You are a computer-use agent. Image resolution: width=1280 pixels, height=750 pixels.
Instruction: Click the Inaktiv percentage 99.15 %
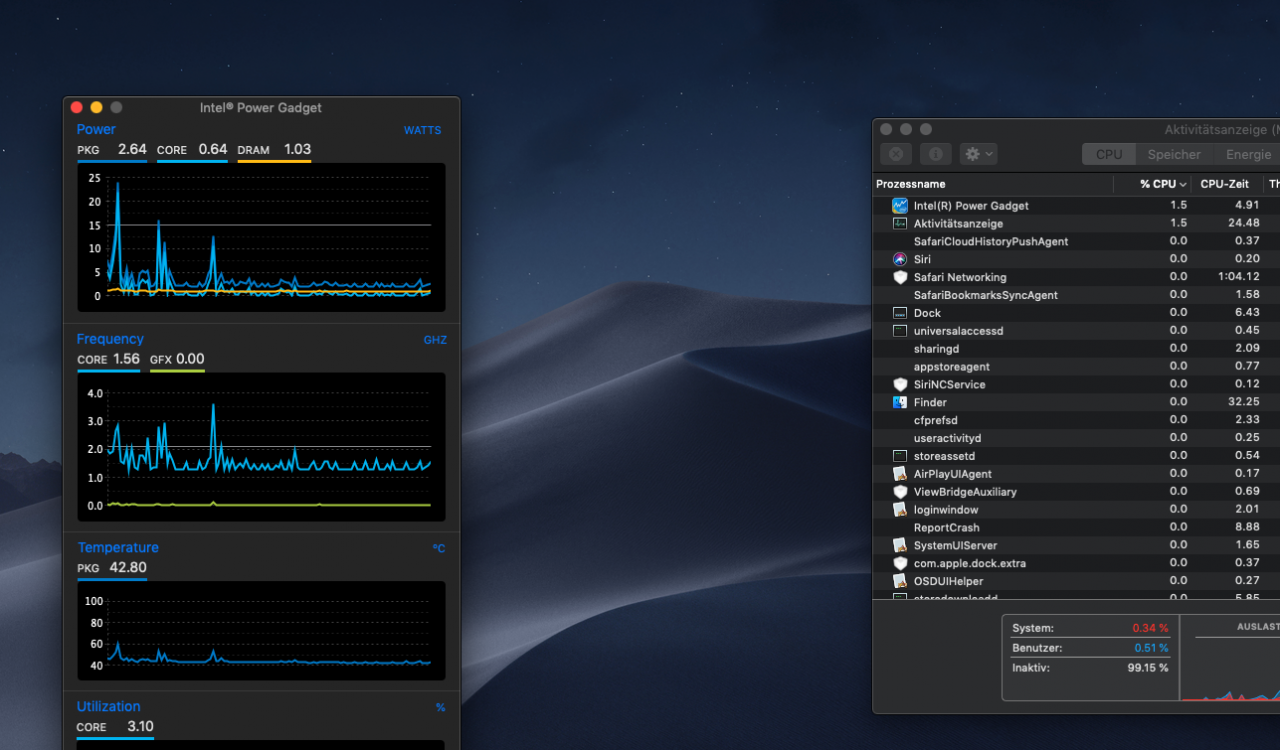pyautogui.click(x=1147, y=668)
